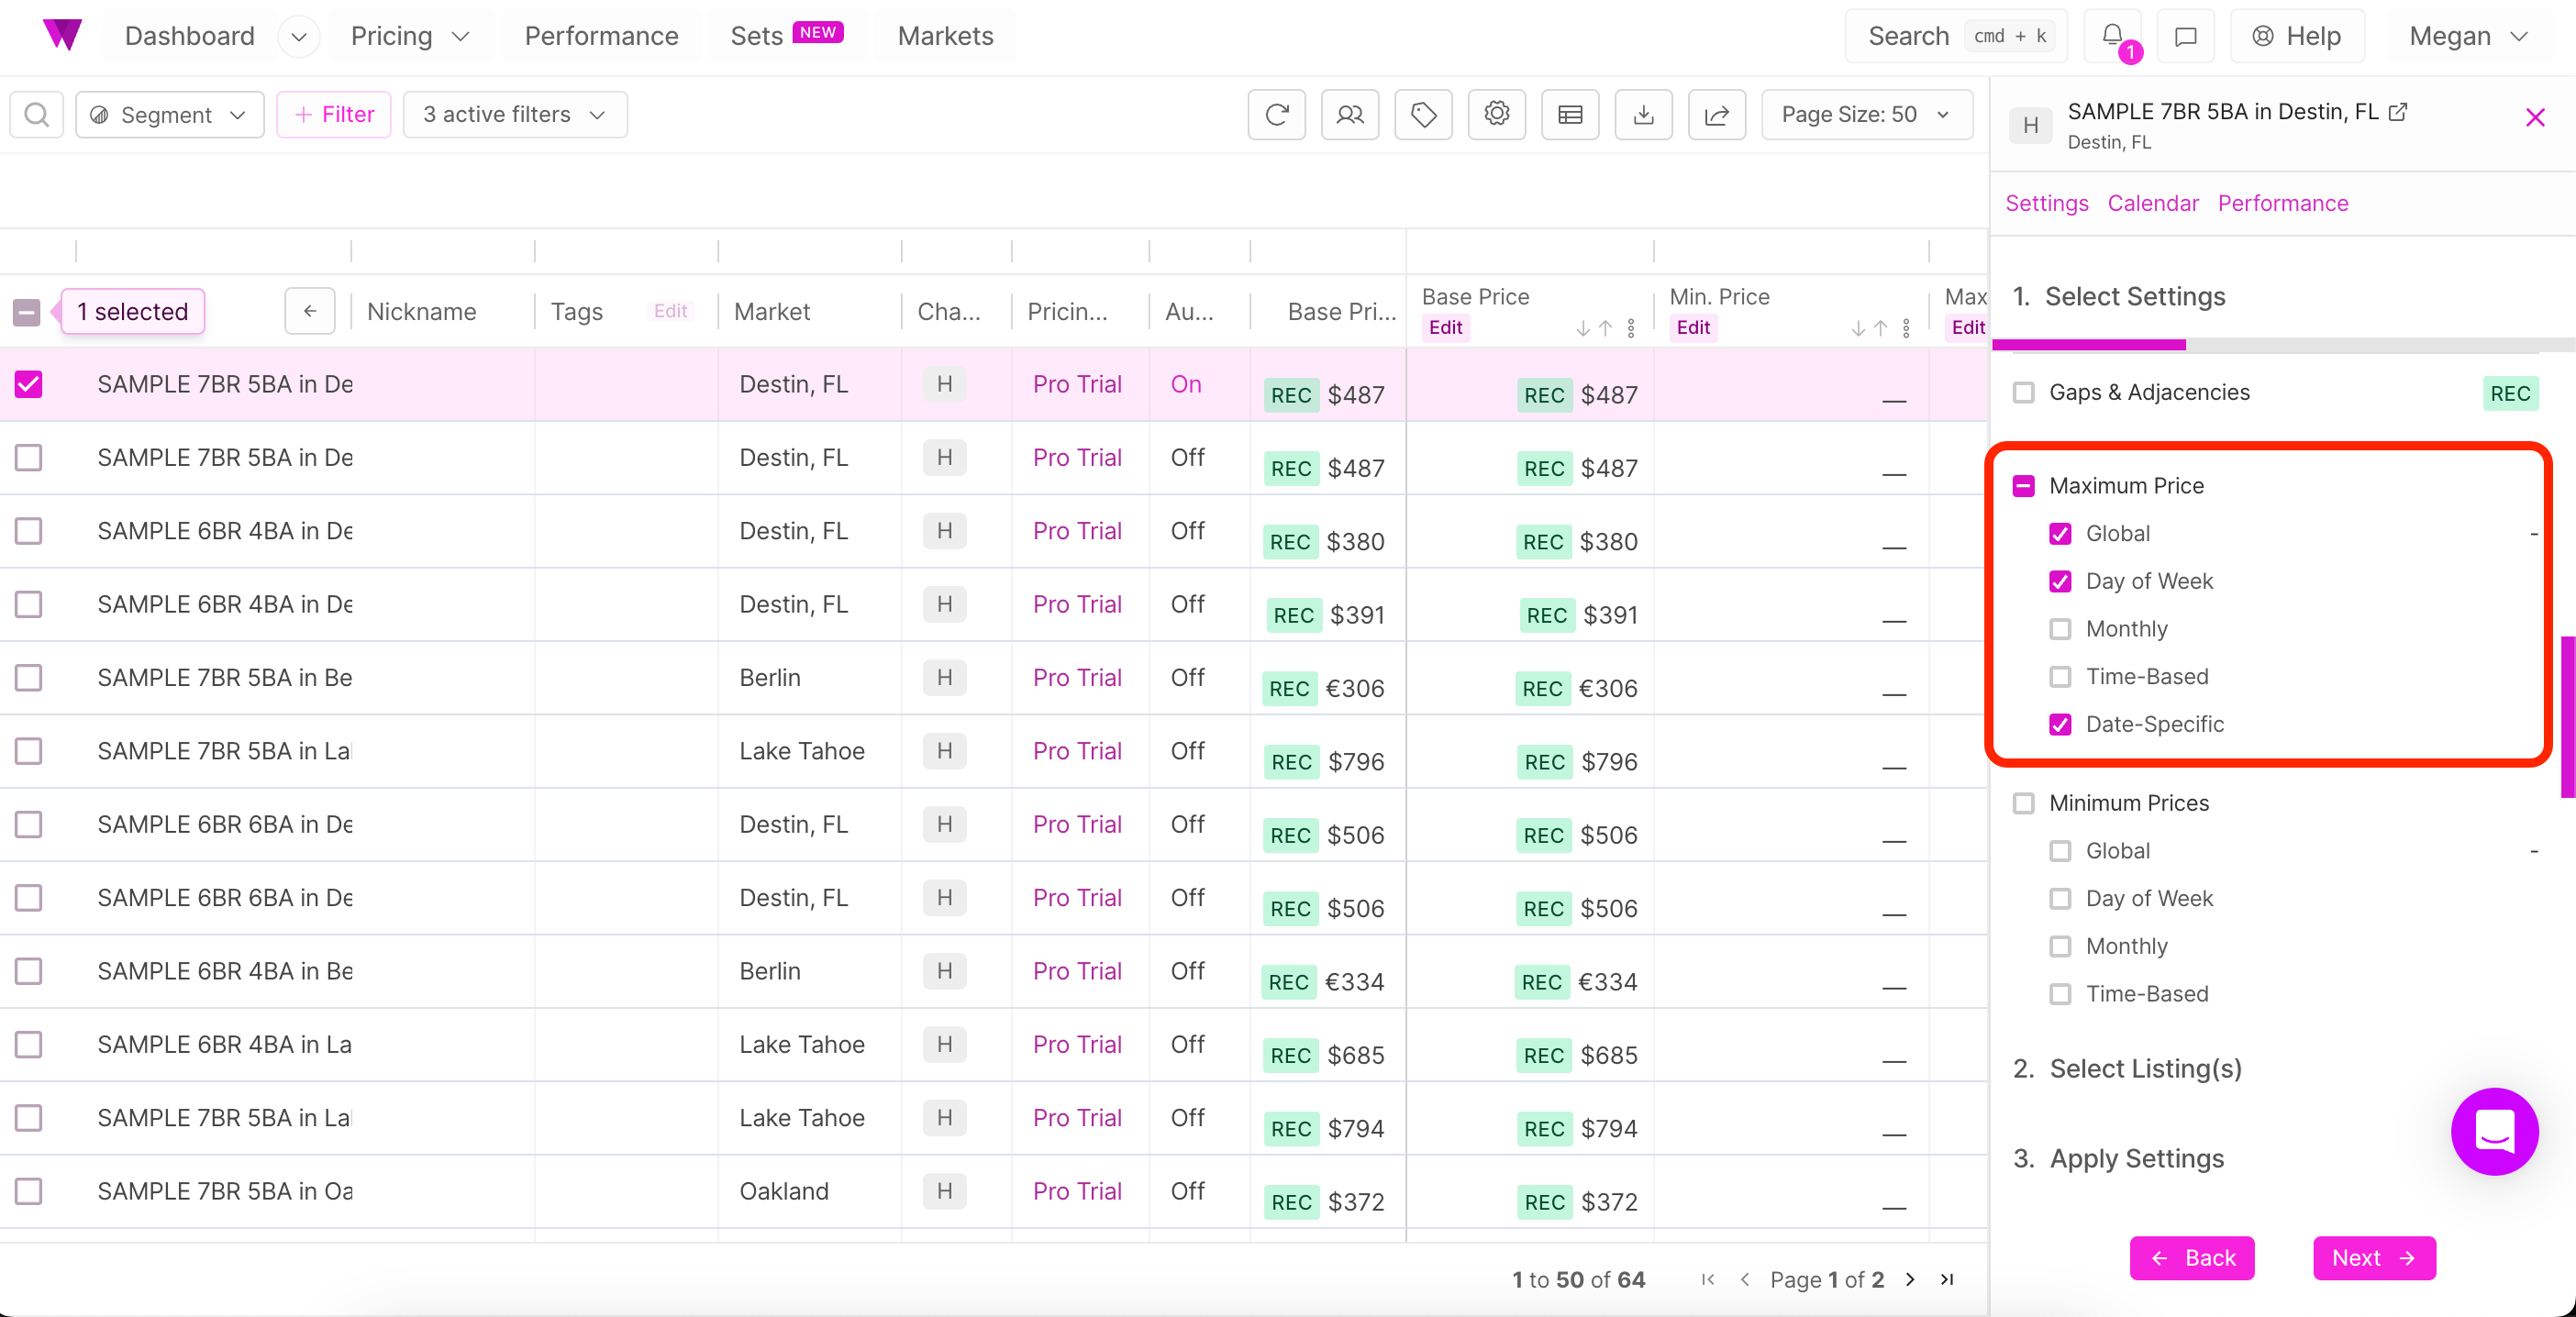This screenshot has width=2576, height=1317.
Task: Uncheck Day of Week under Maximum Price
Action: pyautogui.click(x=2060, y=581)
